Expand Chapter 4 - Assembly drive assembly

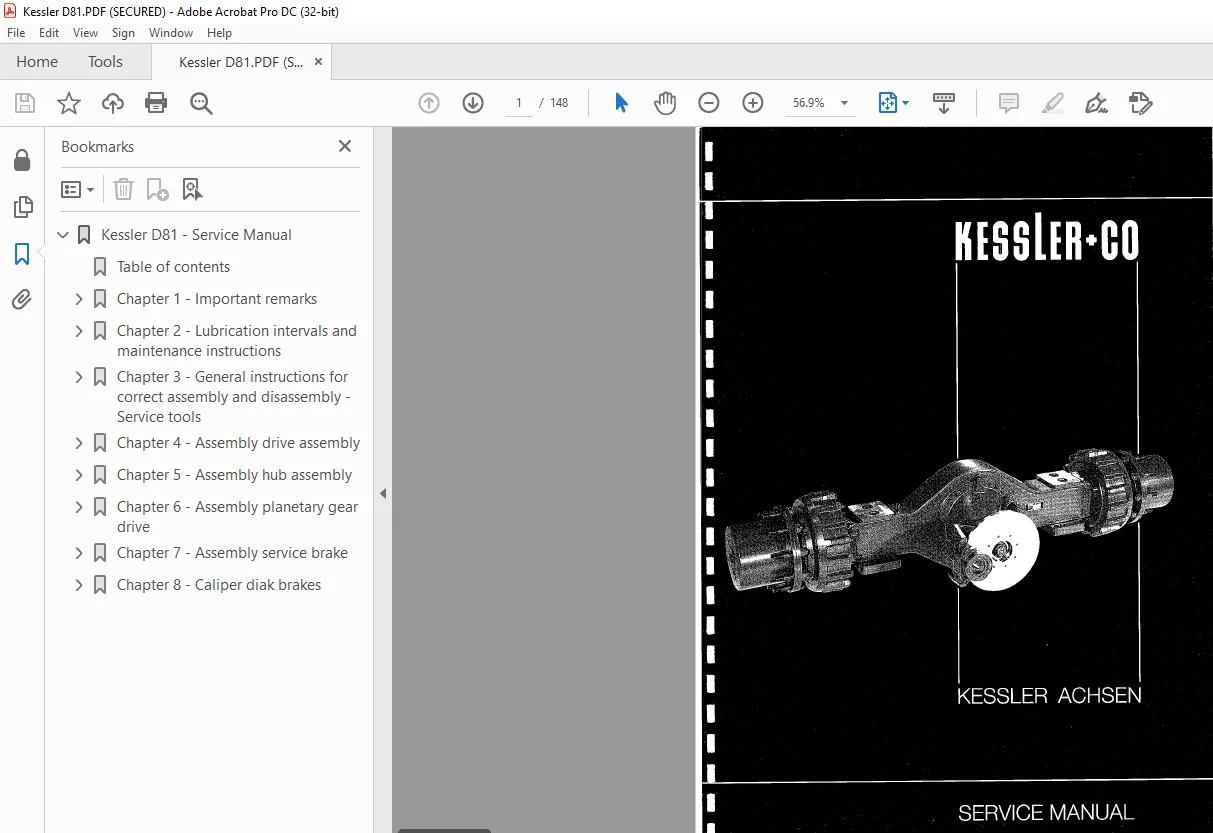[x=79, y=443]
